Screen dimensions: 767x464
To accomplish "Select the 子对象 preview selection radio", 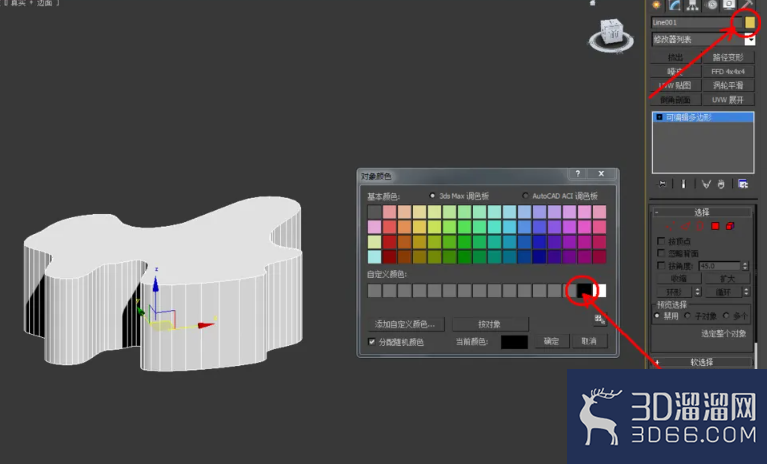I will (687, 316).
